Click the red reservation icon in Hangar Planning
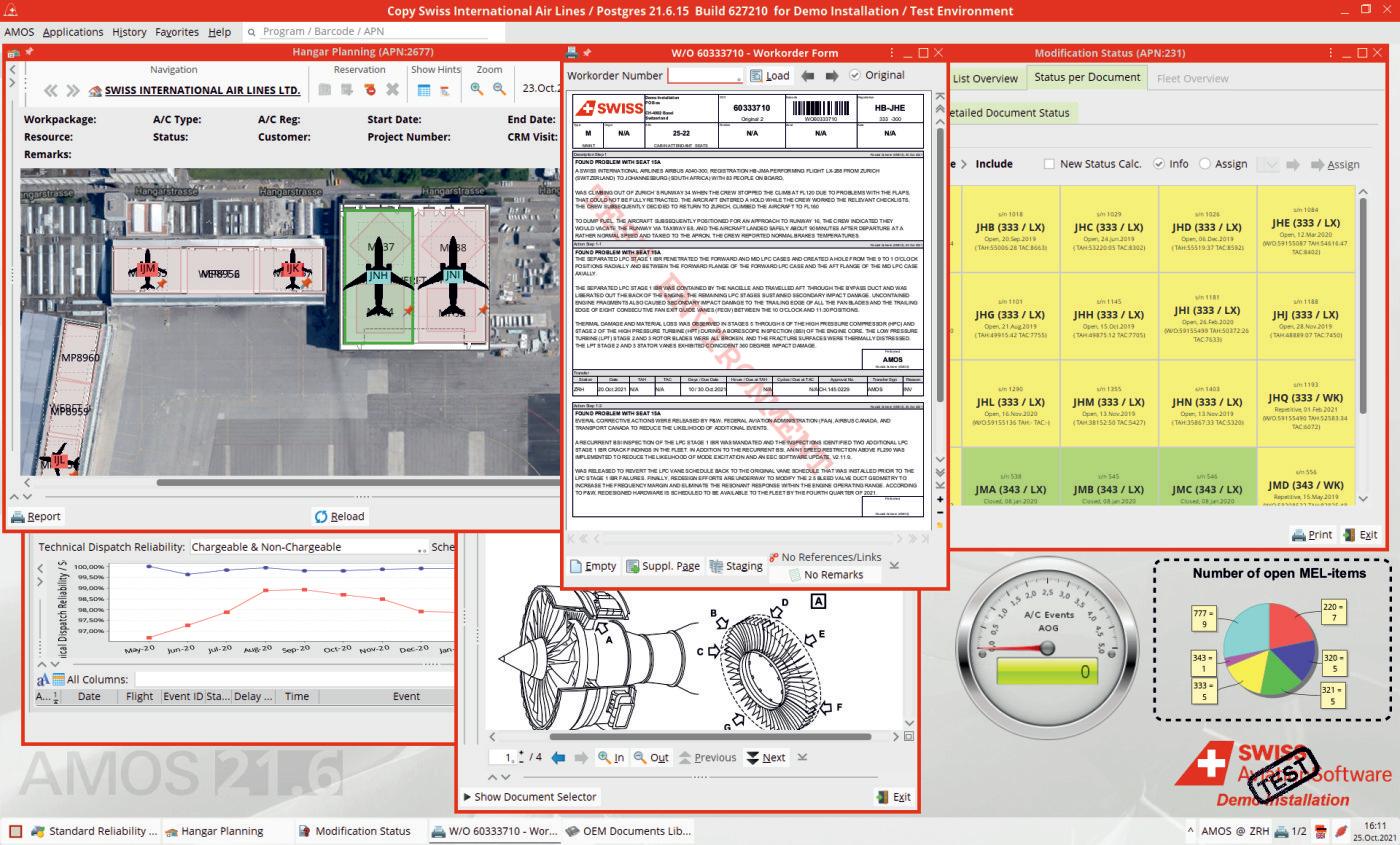Viewport: 1400px width, 845px height. point(370,89)
